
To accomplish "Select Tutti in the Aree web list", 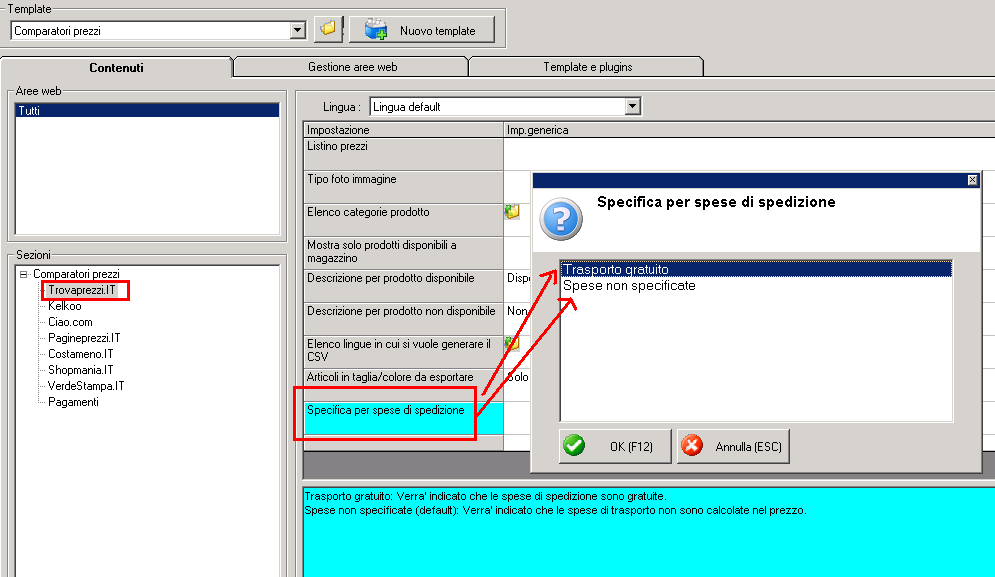I will pyautogui.click(x=147, y=110).
